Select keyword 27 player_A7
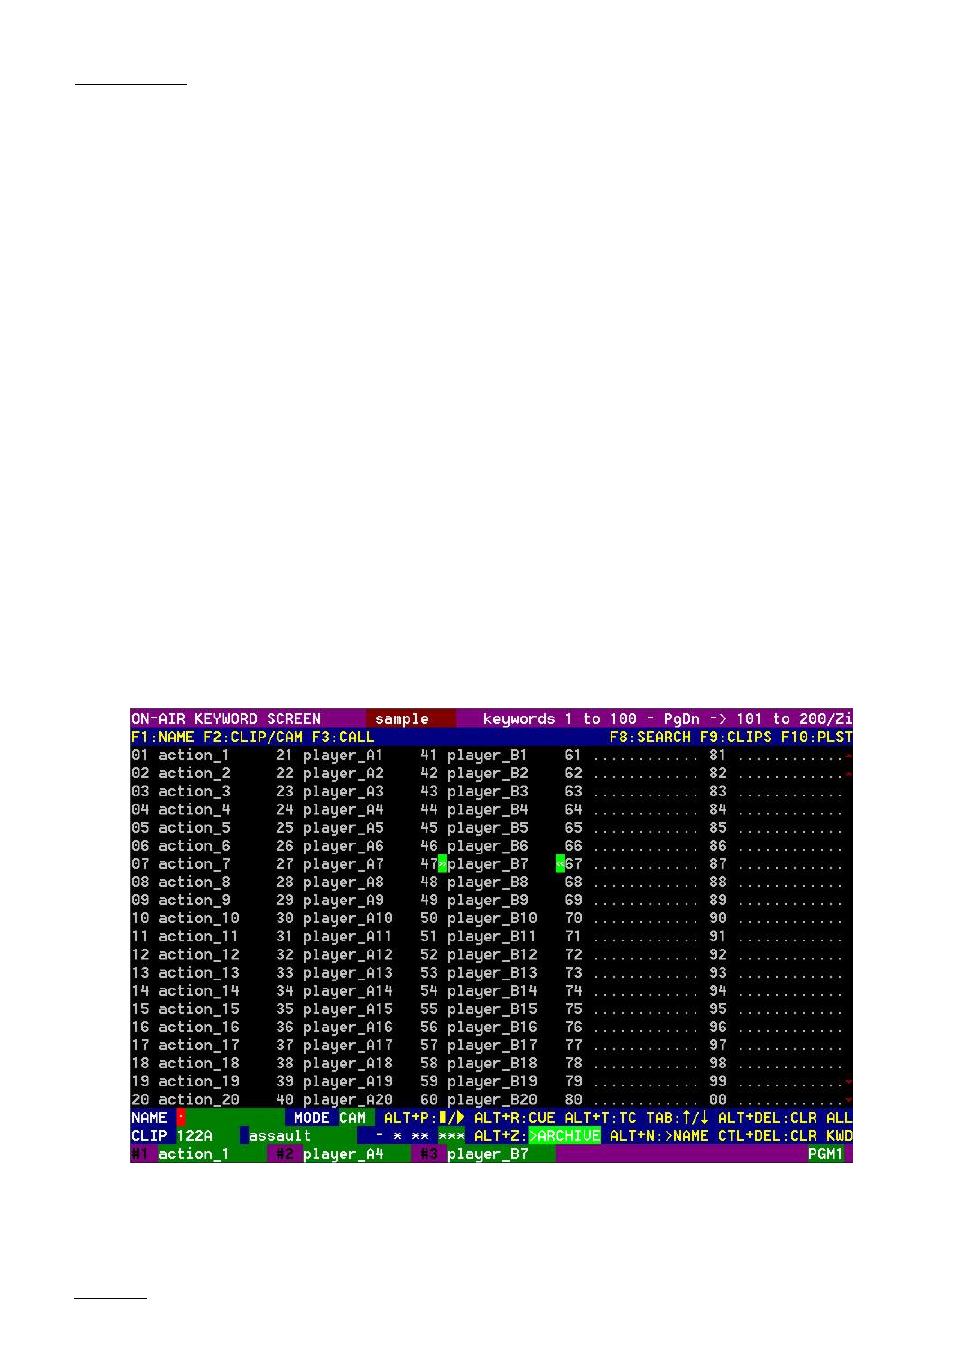Screen dimensions: 954x1350 (x=330, y=864)
